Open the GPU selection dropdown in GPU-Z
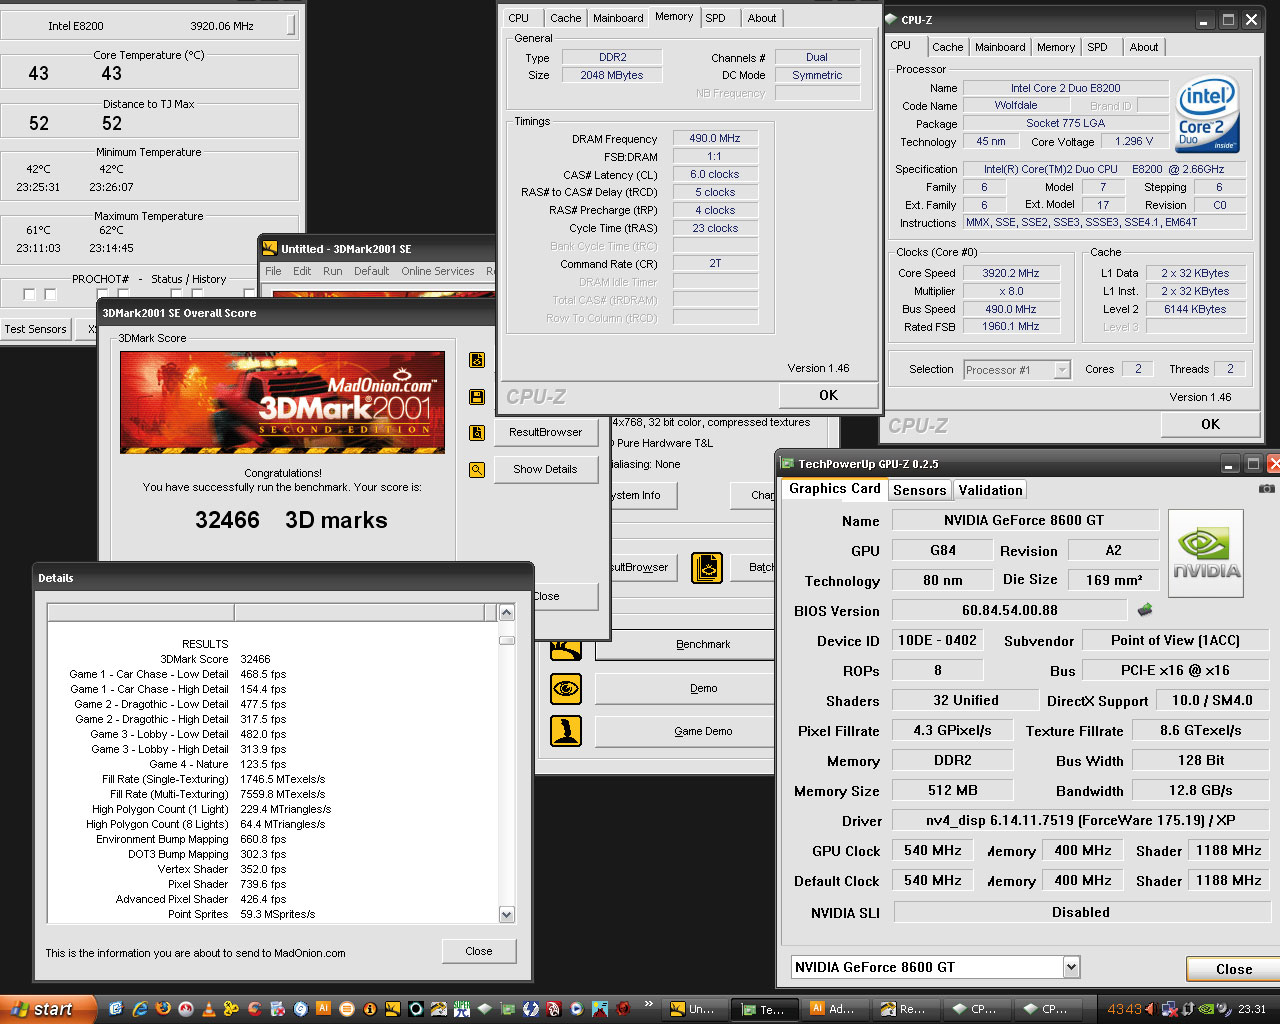Screen dimensions: 1280x1025 coord(1071,967)
